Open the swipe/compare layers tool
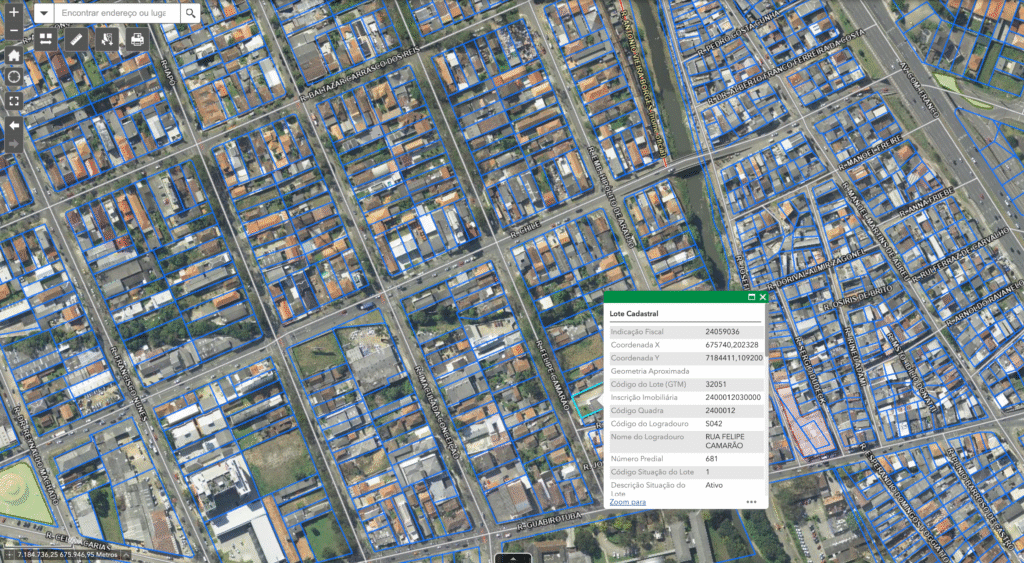The width and height of the screenshot is (1024, 563). point(46,39)
